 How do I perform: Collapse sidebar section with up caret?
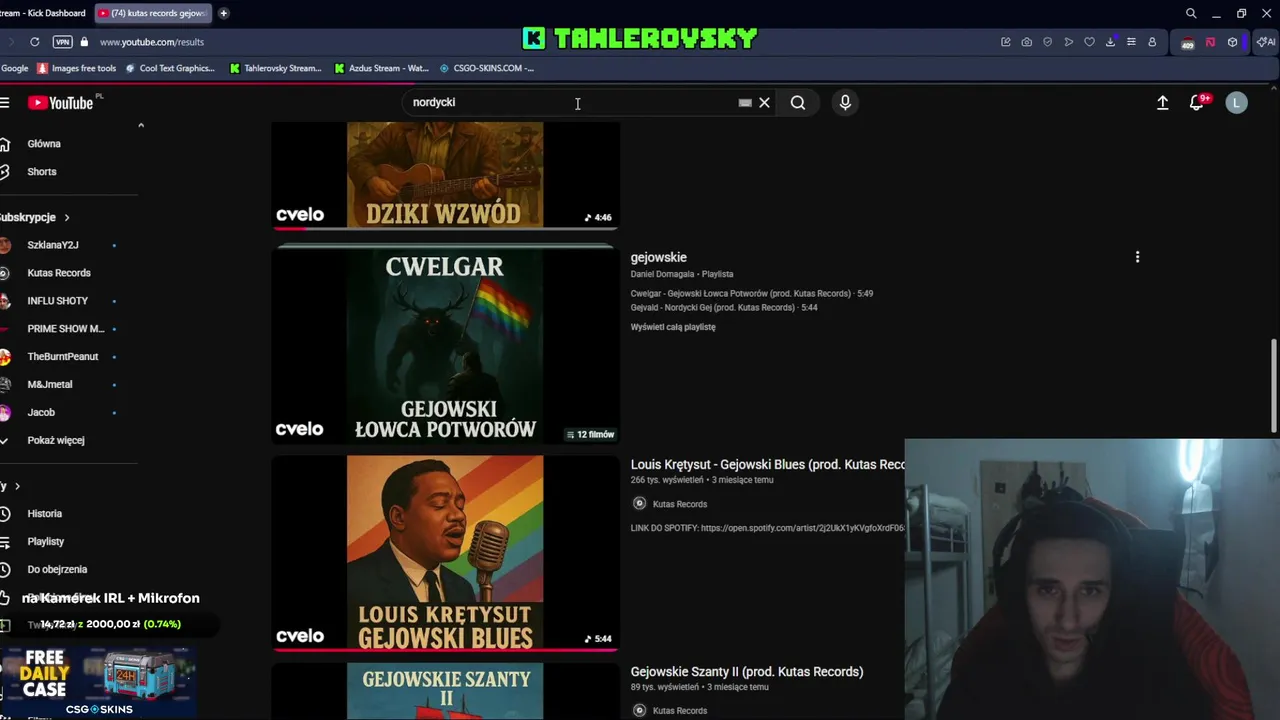140,125
